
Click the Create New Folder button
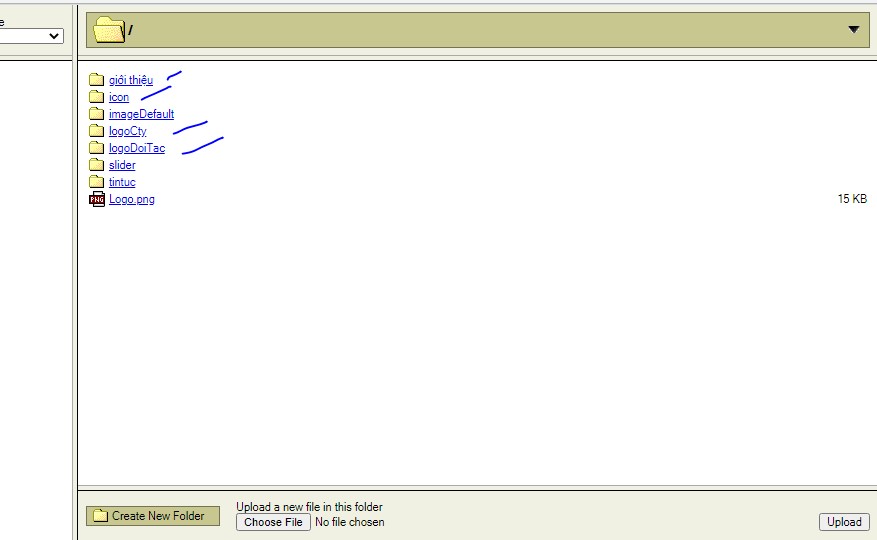[x=153, y=516]
